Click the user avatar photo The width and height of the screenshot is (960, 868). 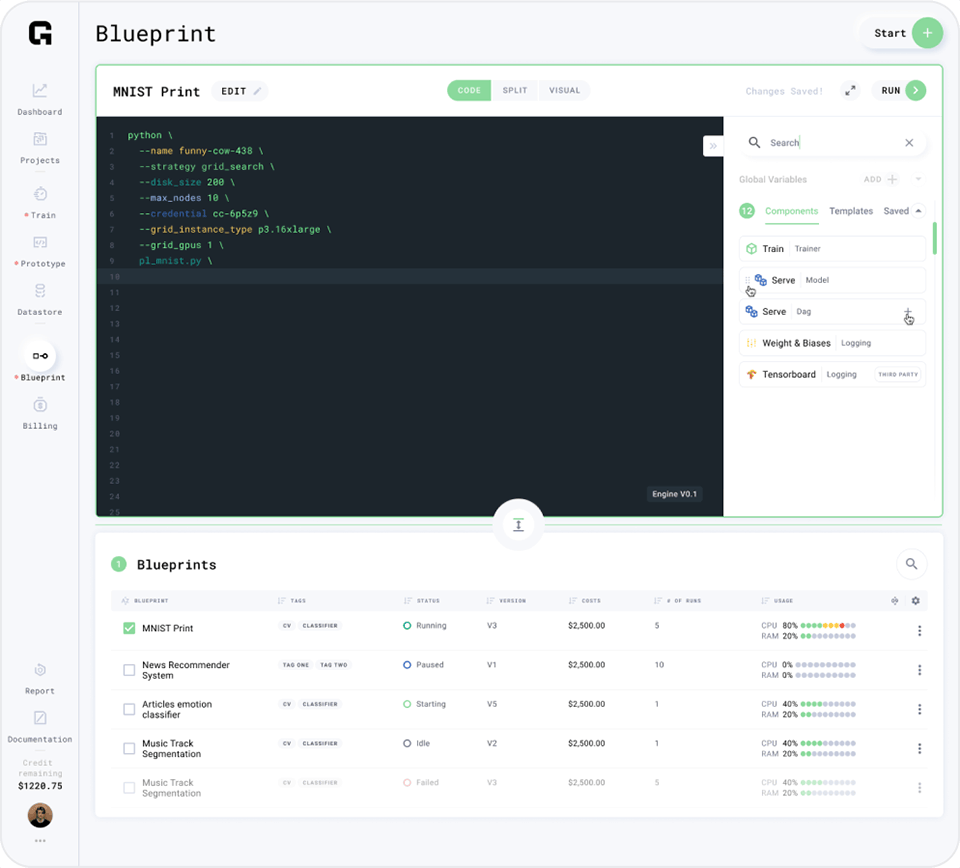coord(40,815)
